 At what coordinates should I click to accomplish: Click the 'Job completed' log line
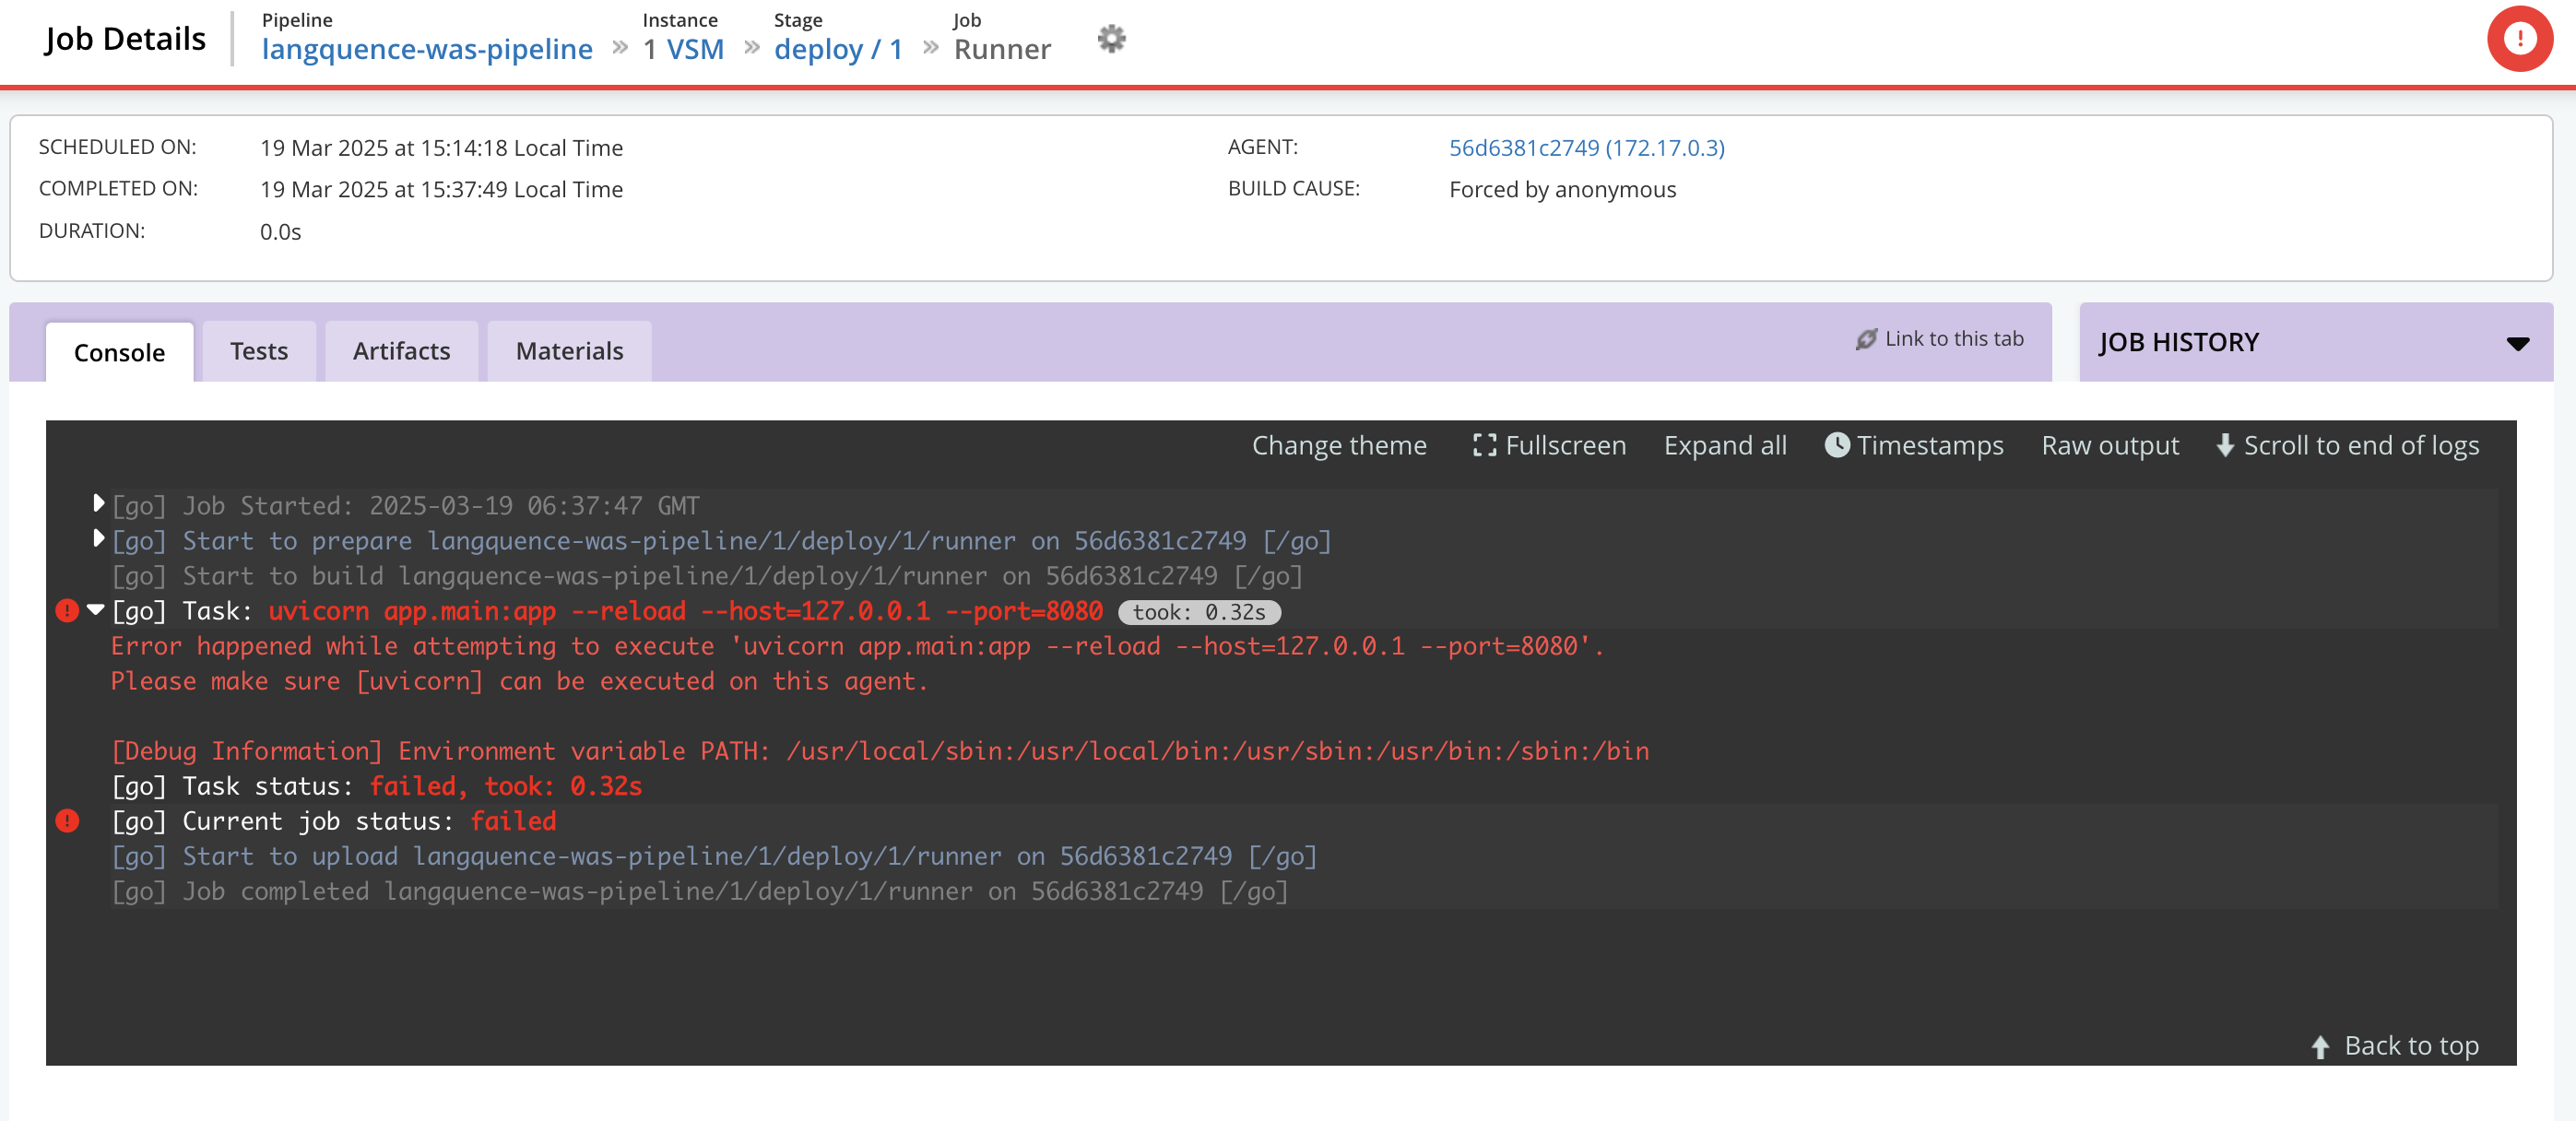699,891
